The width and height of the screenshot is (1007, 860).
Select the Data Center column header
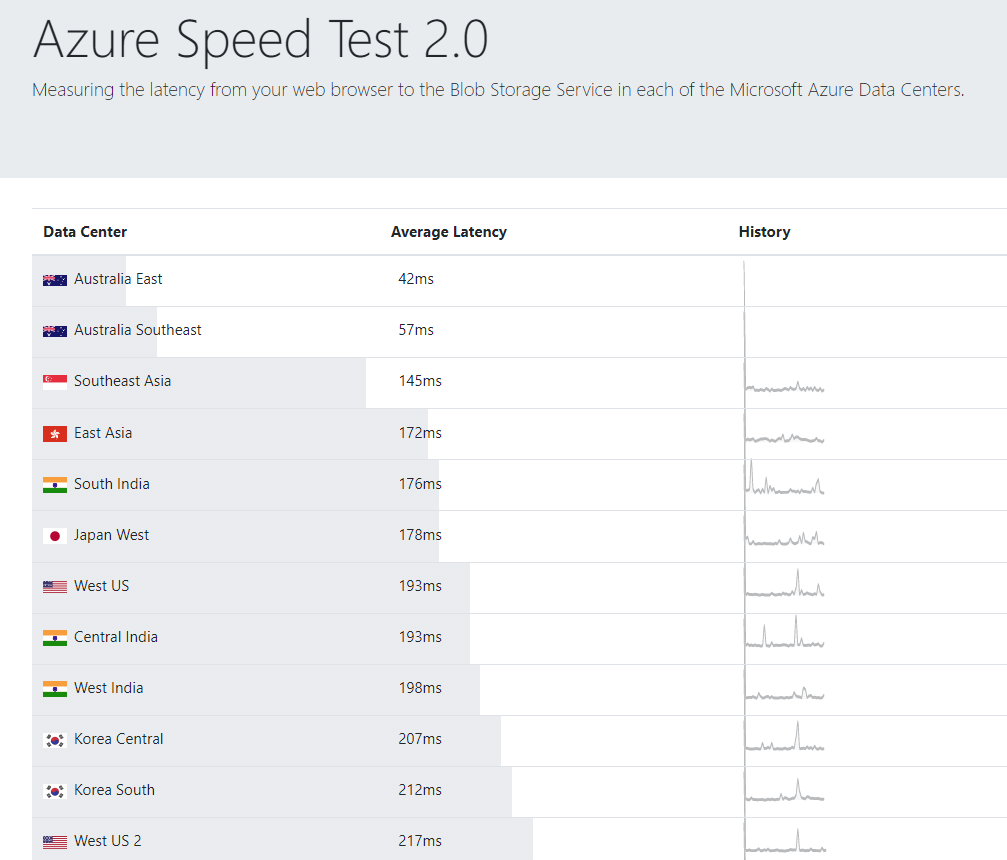pos(85,232)
